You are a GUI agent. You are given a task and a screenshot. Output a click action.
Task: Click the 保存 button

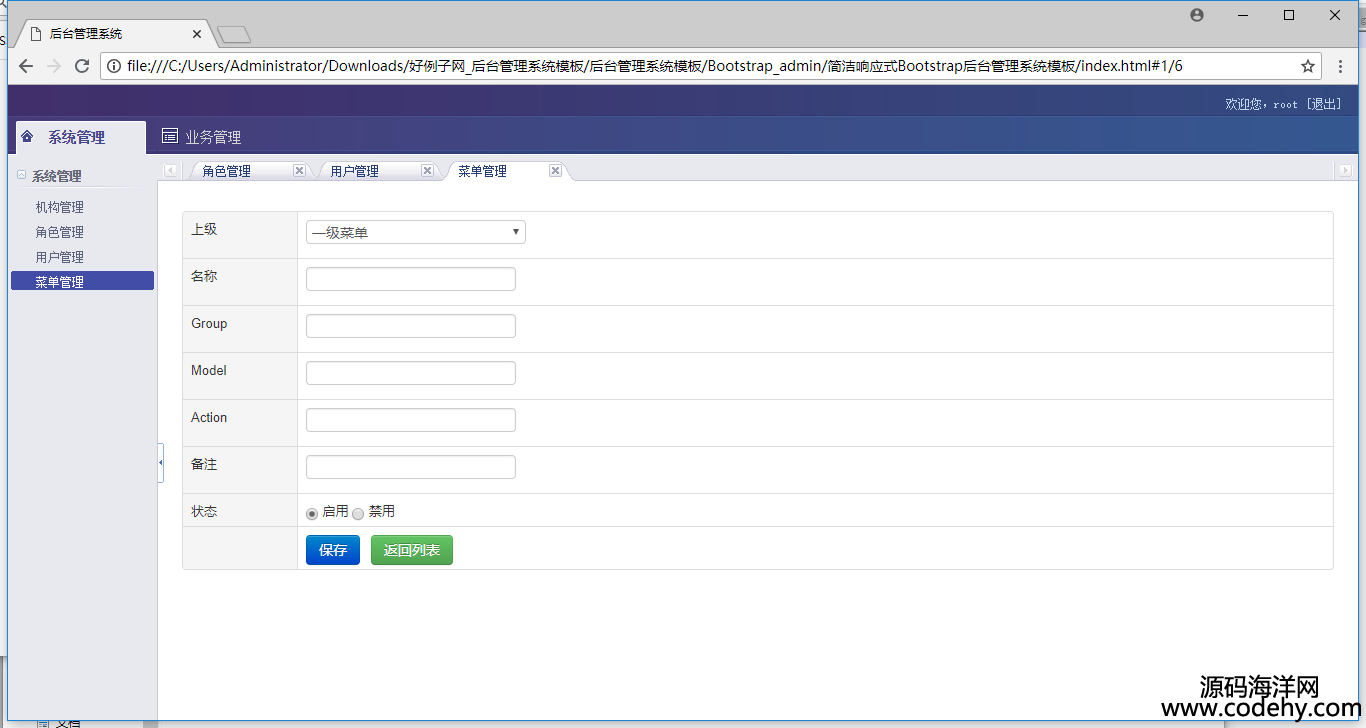[x=332, y=550]
